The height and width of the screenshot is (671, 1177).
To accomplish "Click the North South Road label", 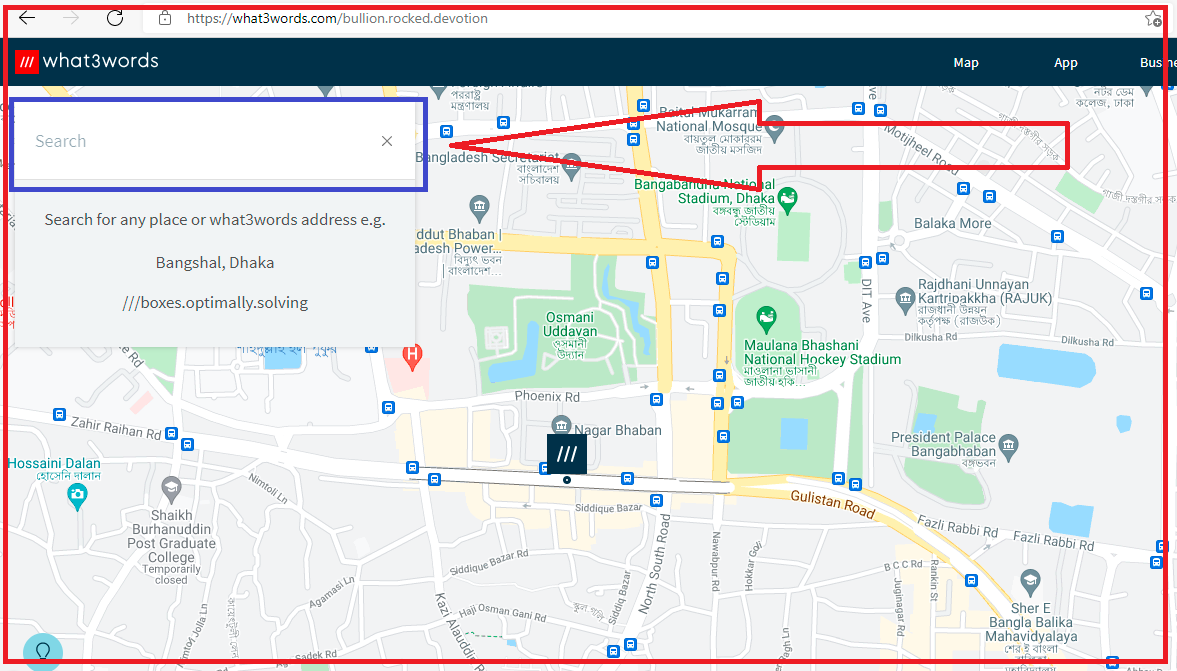I will pyautogui.click(x=653, y=564).
